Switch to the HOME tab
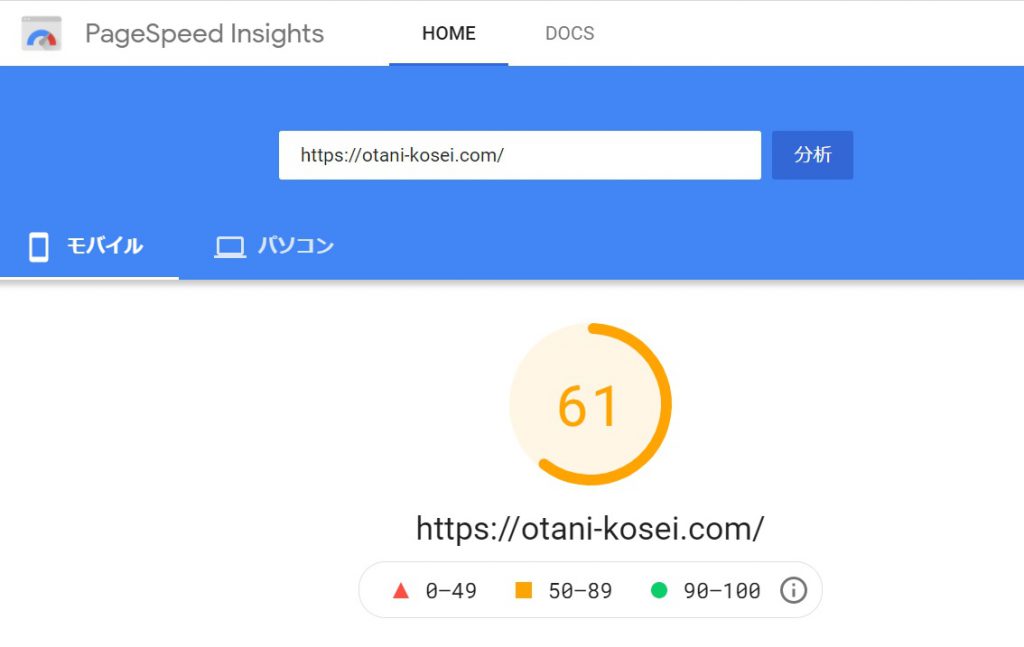1024x647 pixels. coord(449,34)
